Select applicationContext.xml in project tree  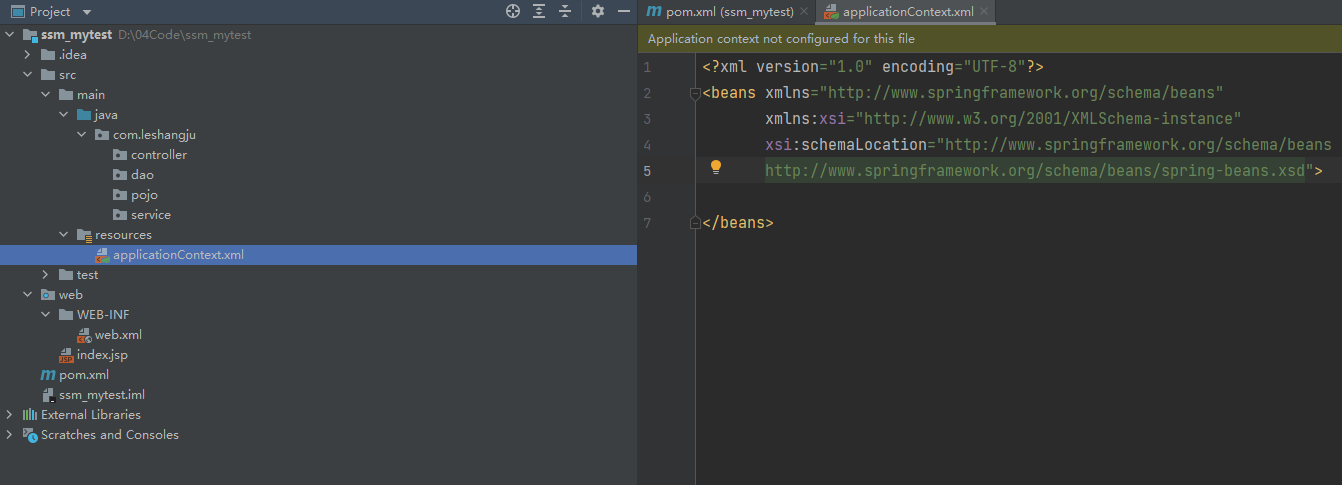(x=178, y=255)
